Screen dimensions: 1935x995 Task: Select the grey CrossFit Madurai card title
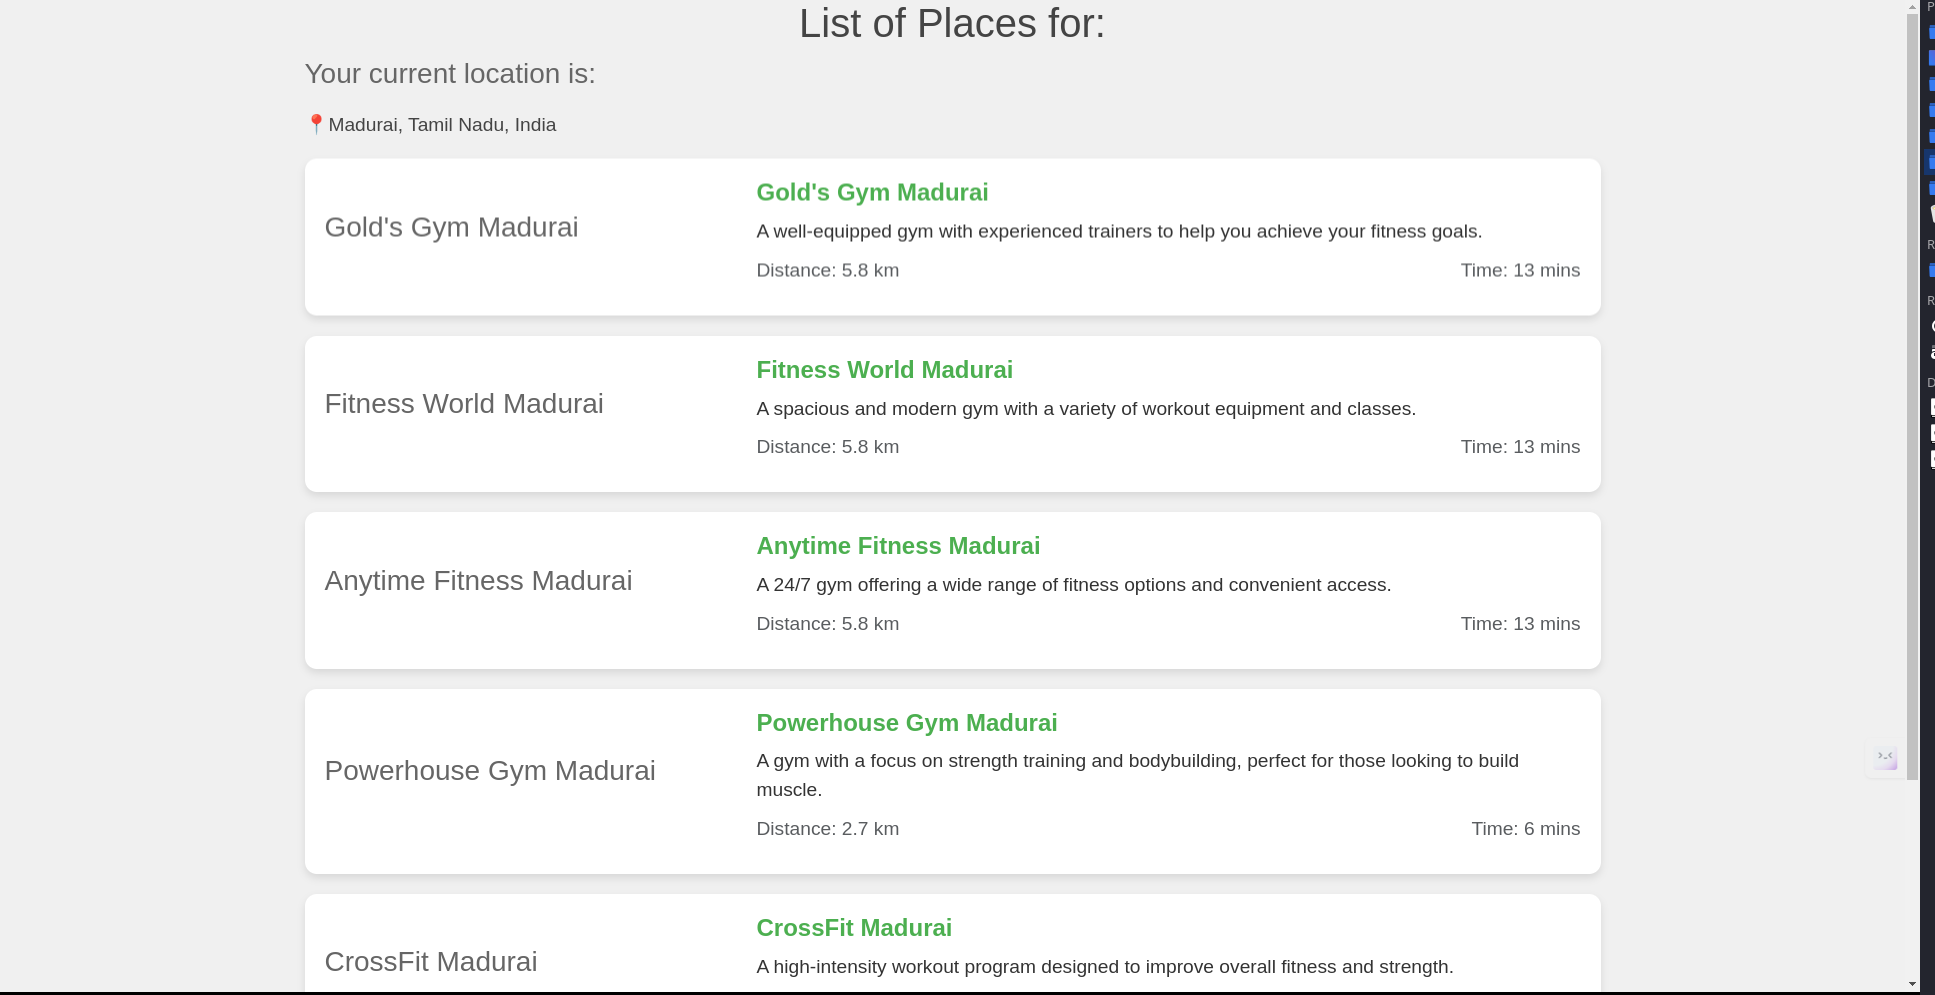click(430, 962)
